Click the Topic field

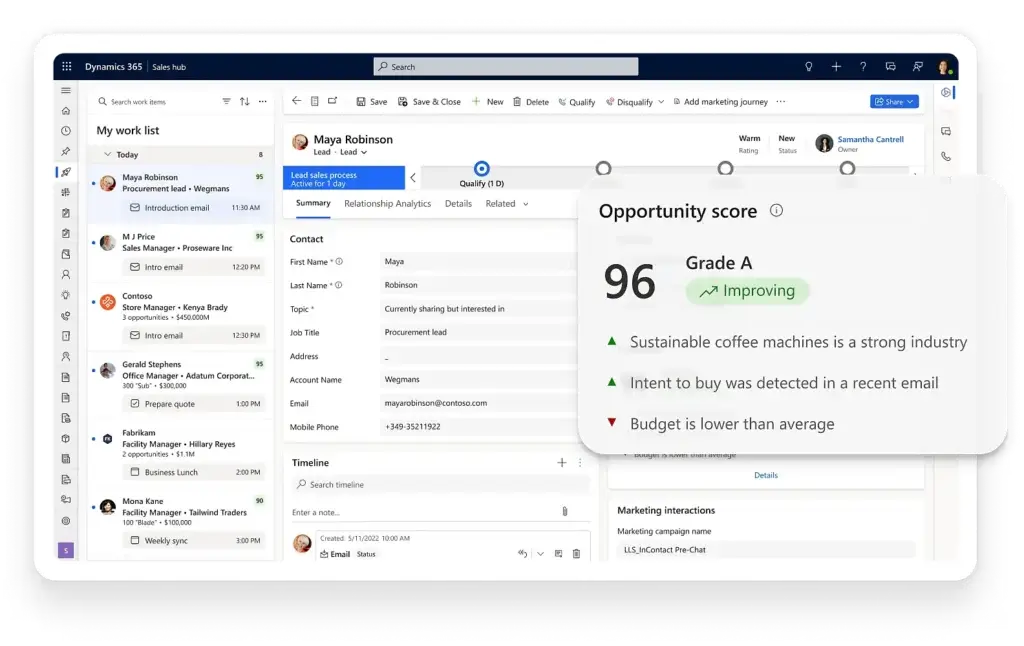click(x=478, y=308)
